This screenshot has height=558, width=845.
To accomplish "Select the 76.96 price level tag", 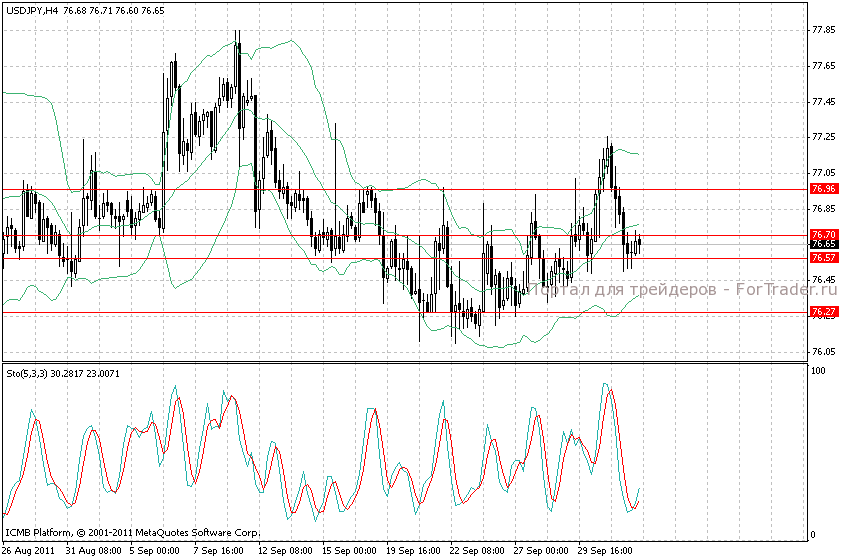I will [823, 189].
